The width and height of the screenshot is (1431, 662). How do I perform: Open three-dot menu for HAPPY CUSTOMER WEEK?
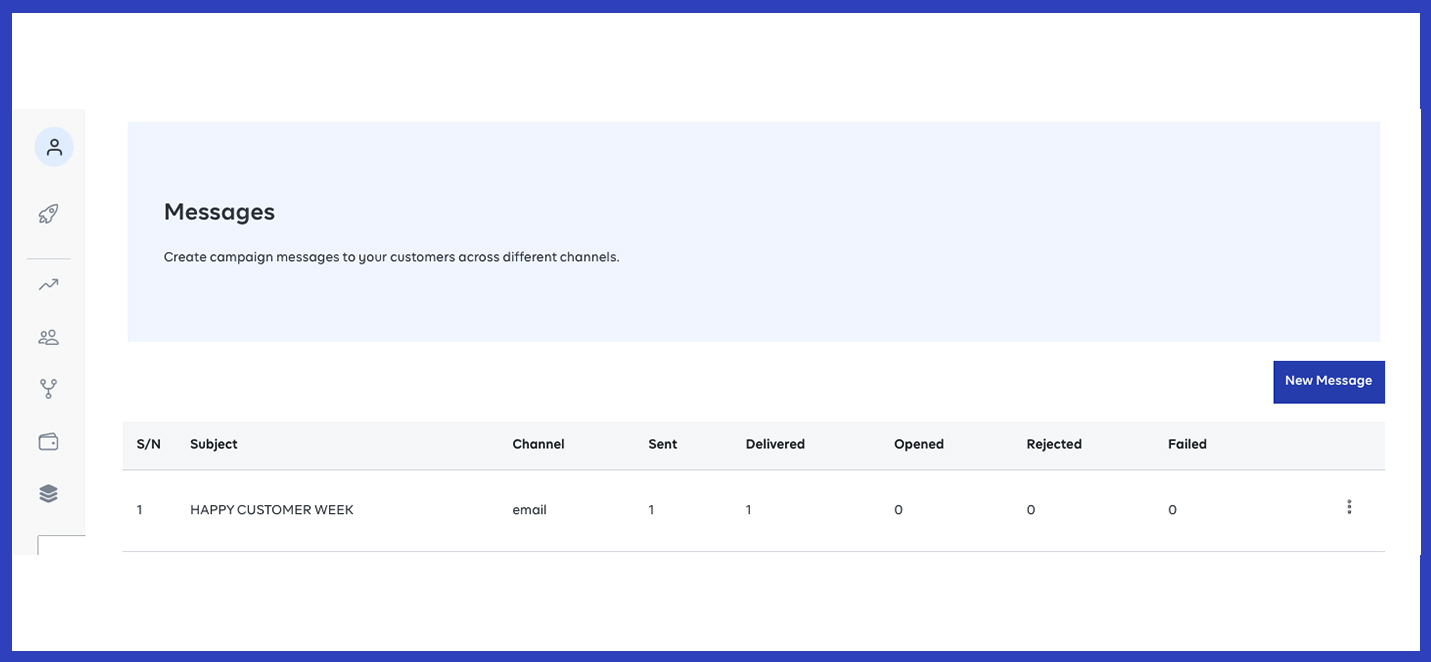[1349, 508]
